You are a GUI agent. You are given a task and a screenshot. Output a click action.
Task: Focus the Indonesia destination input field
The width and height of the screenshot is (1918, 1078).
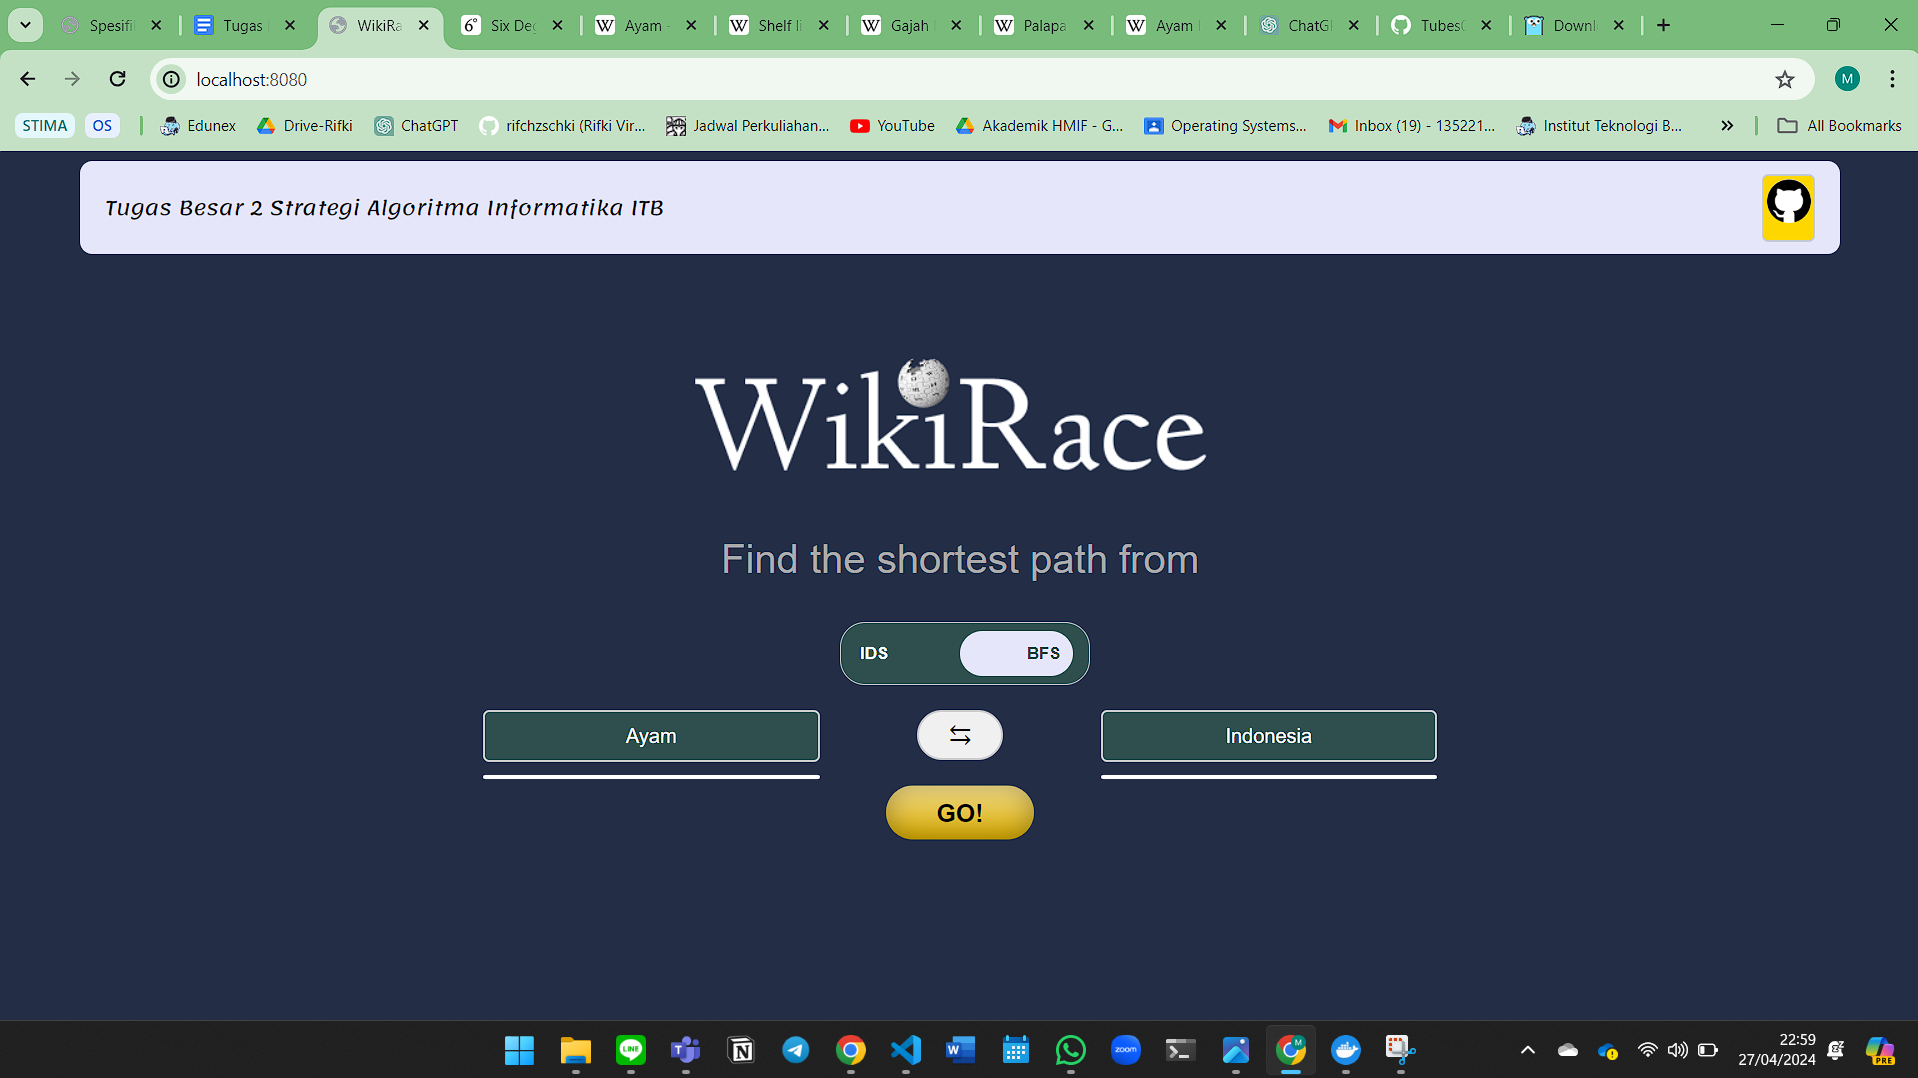(1268, 736)
